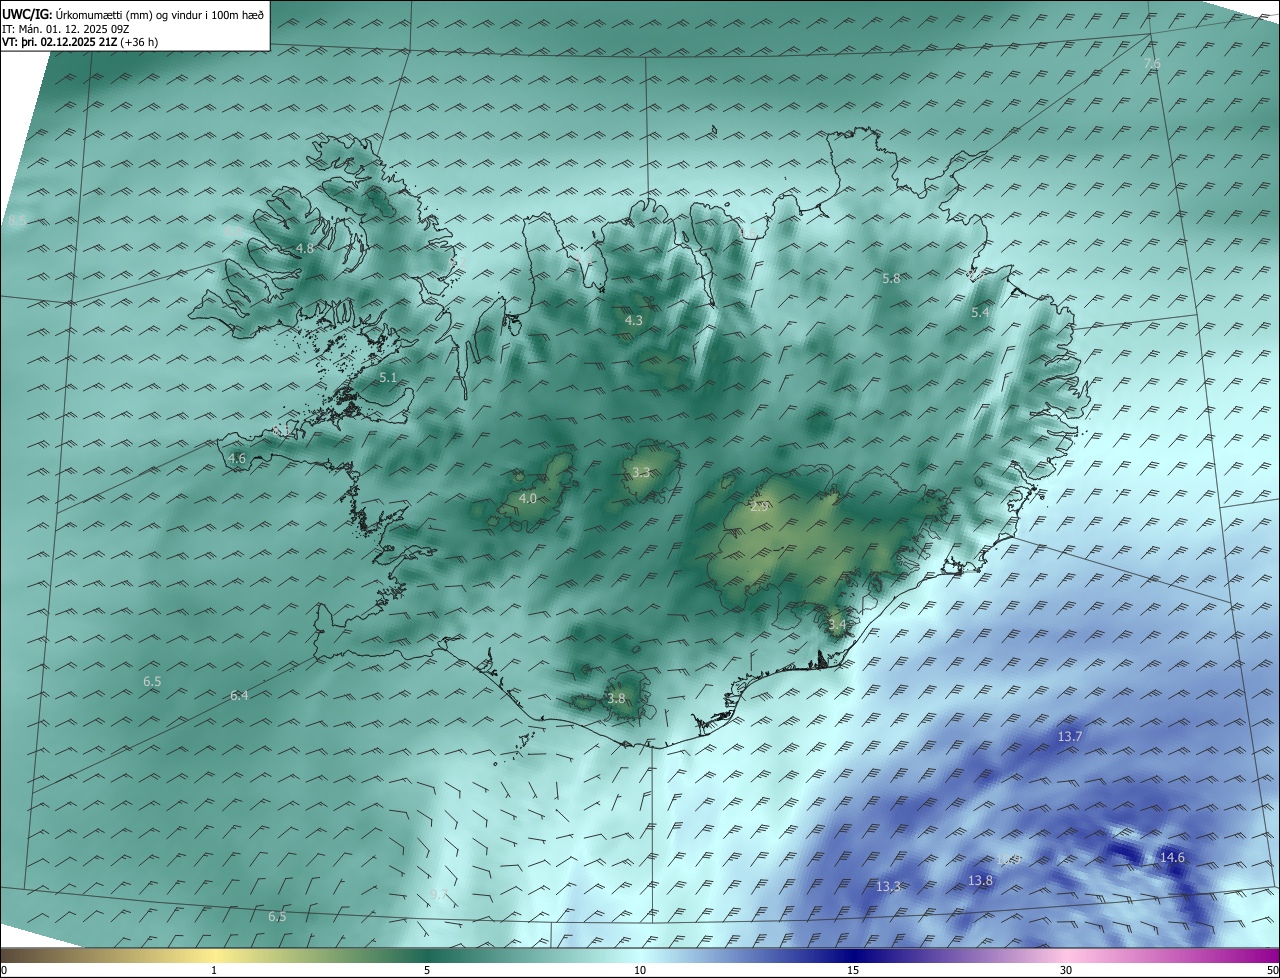The image size is (1280, 978).
Task: Click the 13.3 value label
Action: coord(889,887)
